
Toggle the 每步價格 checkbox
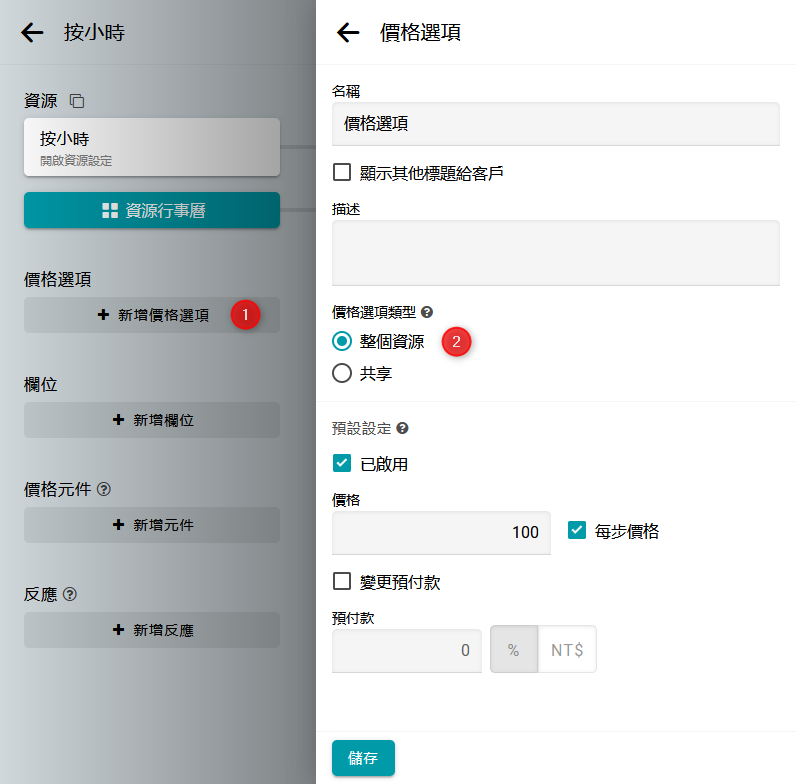click(576, 531)
